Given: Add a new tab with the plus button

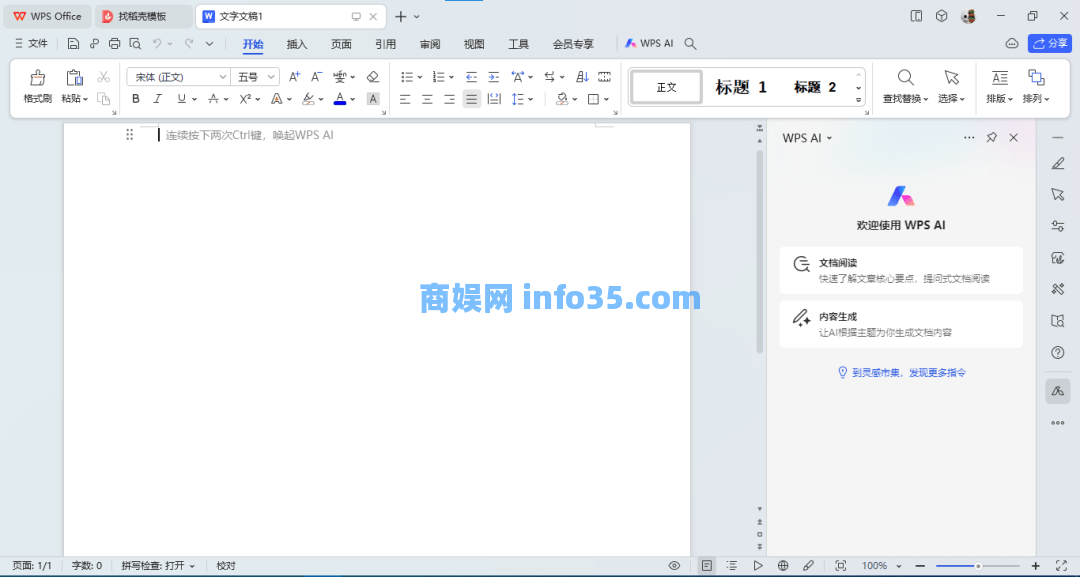Looking at the screenshot, I should [401, 17].
